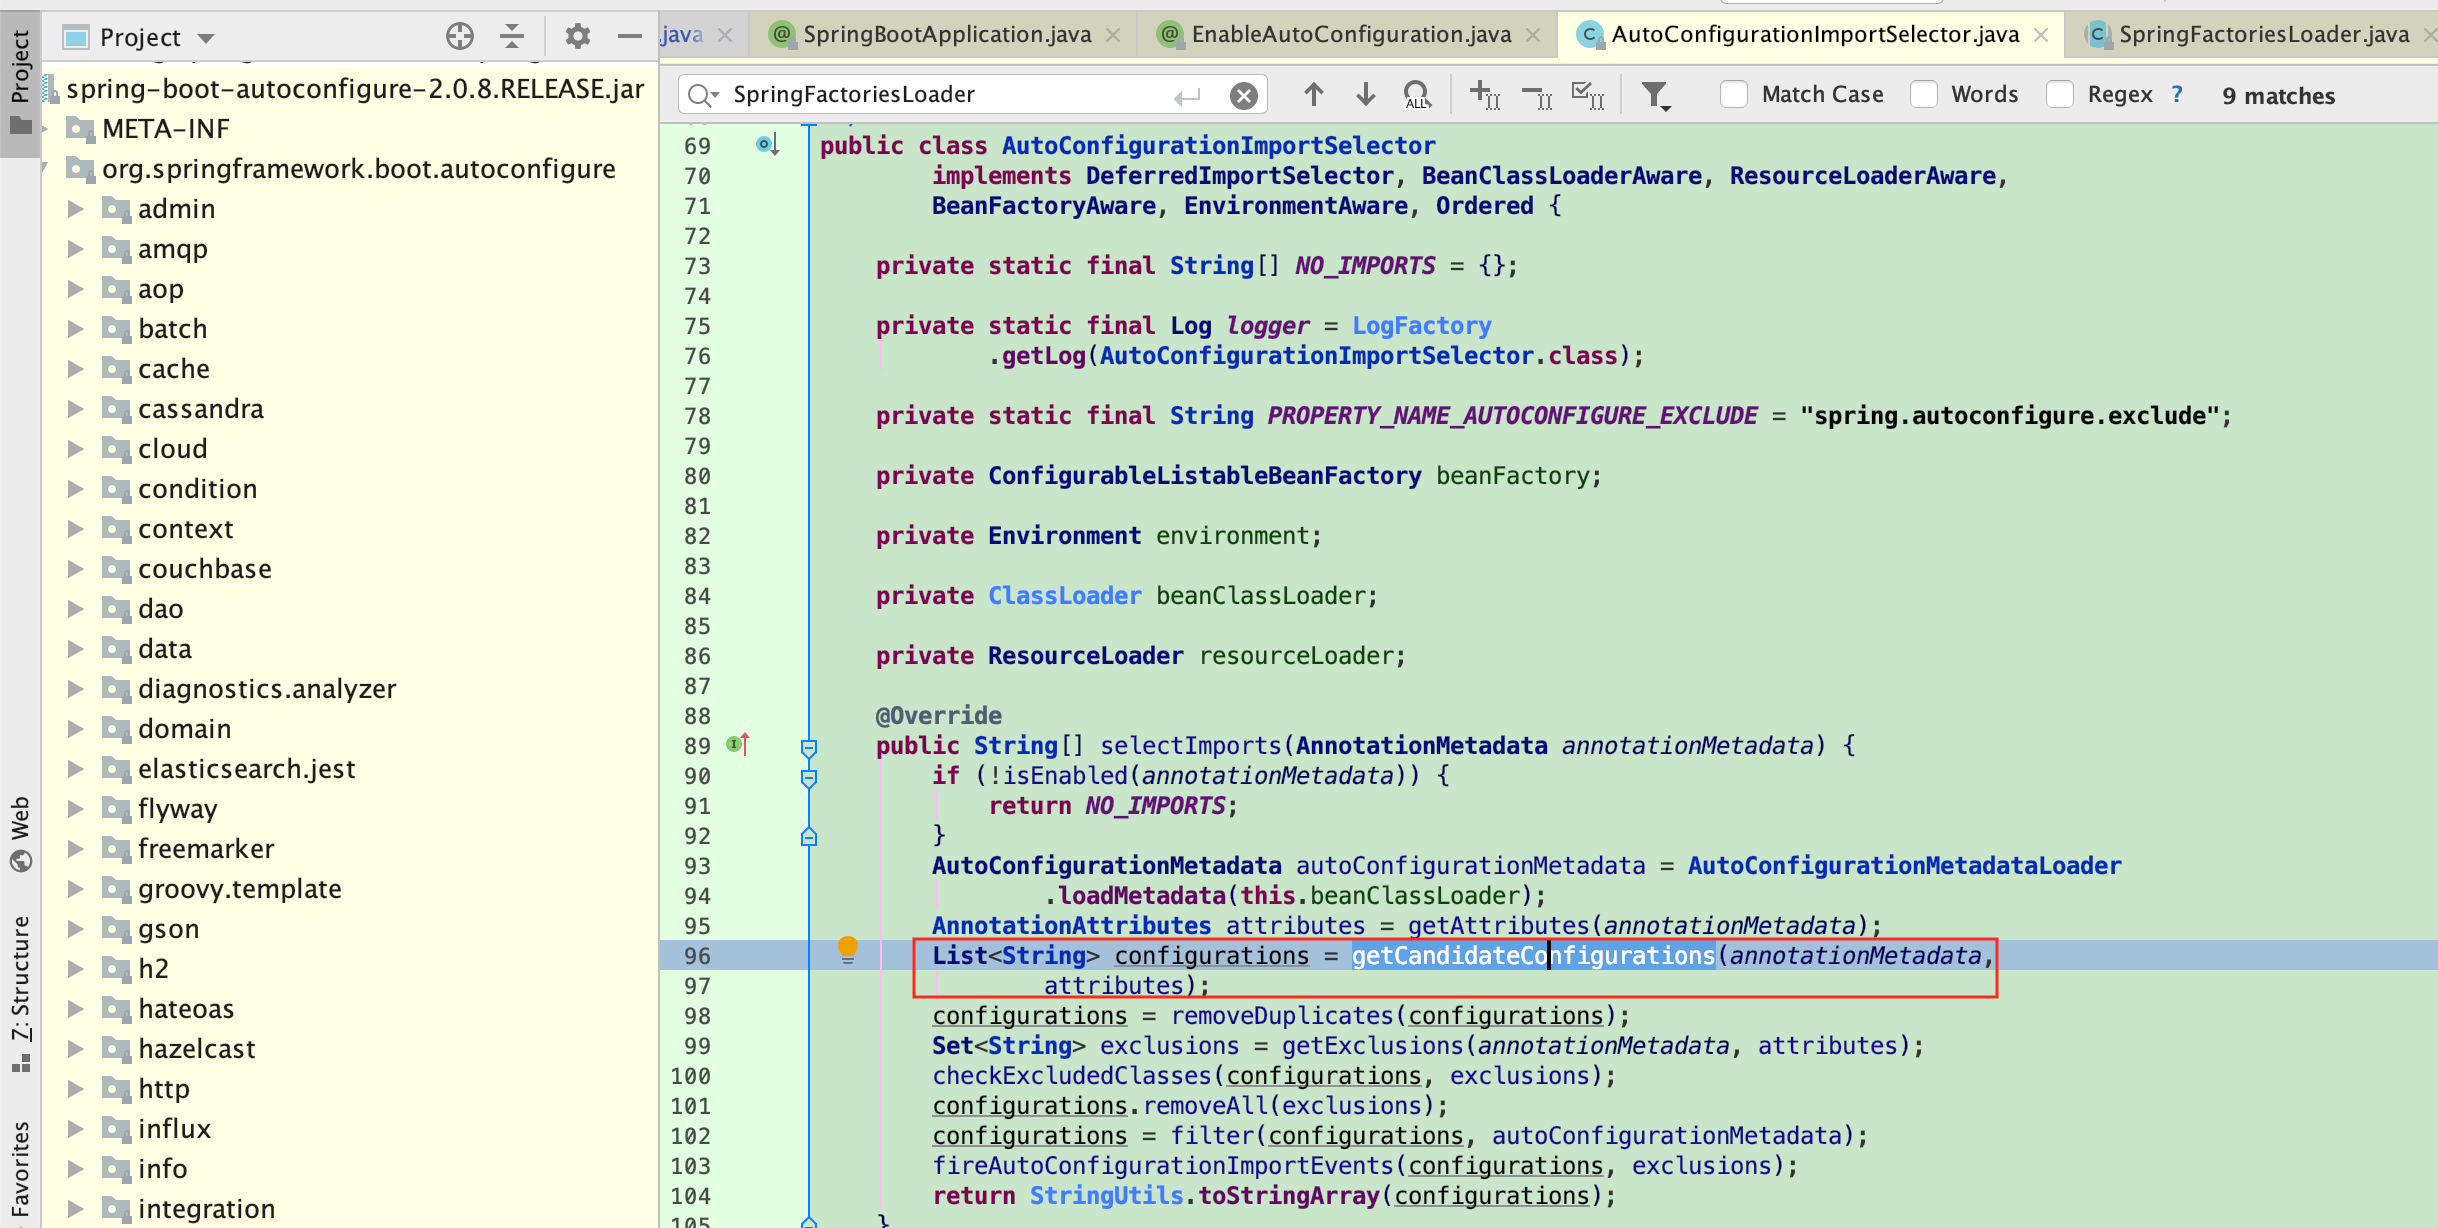This screenshot has width=2438, height=1228.
Task: Enable the Words checkbox
Action: click(x=1924, y=95)
